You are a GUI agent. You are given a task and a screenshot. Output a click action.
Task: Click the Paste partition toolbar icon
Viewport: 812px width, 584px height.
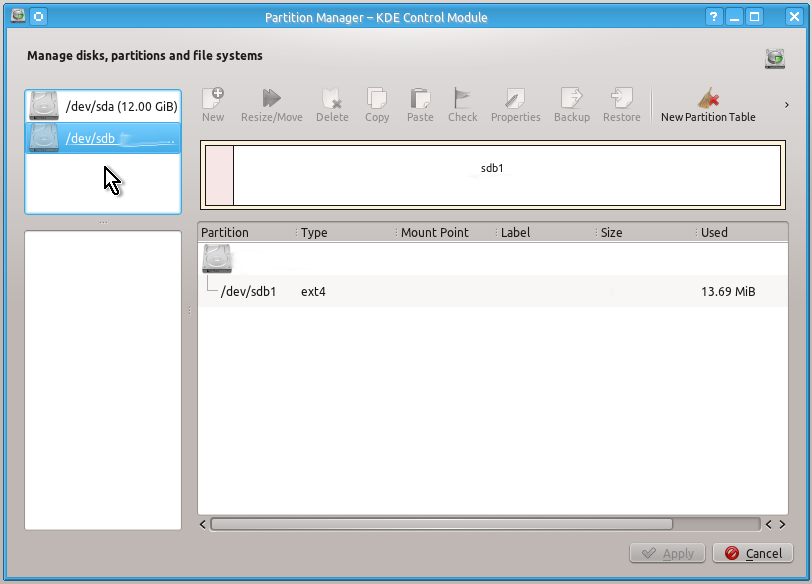pos(420,98)
